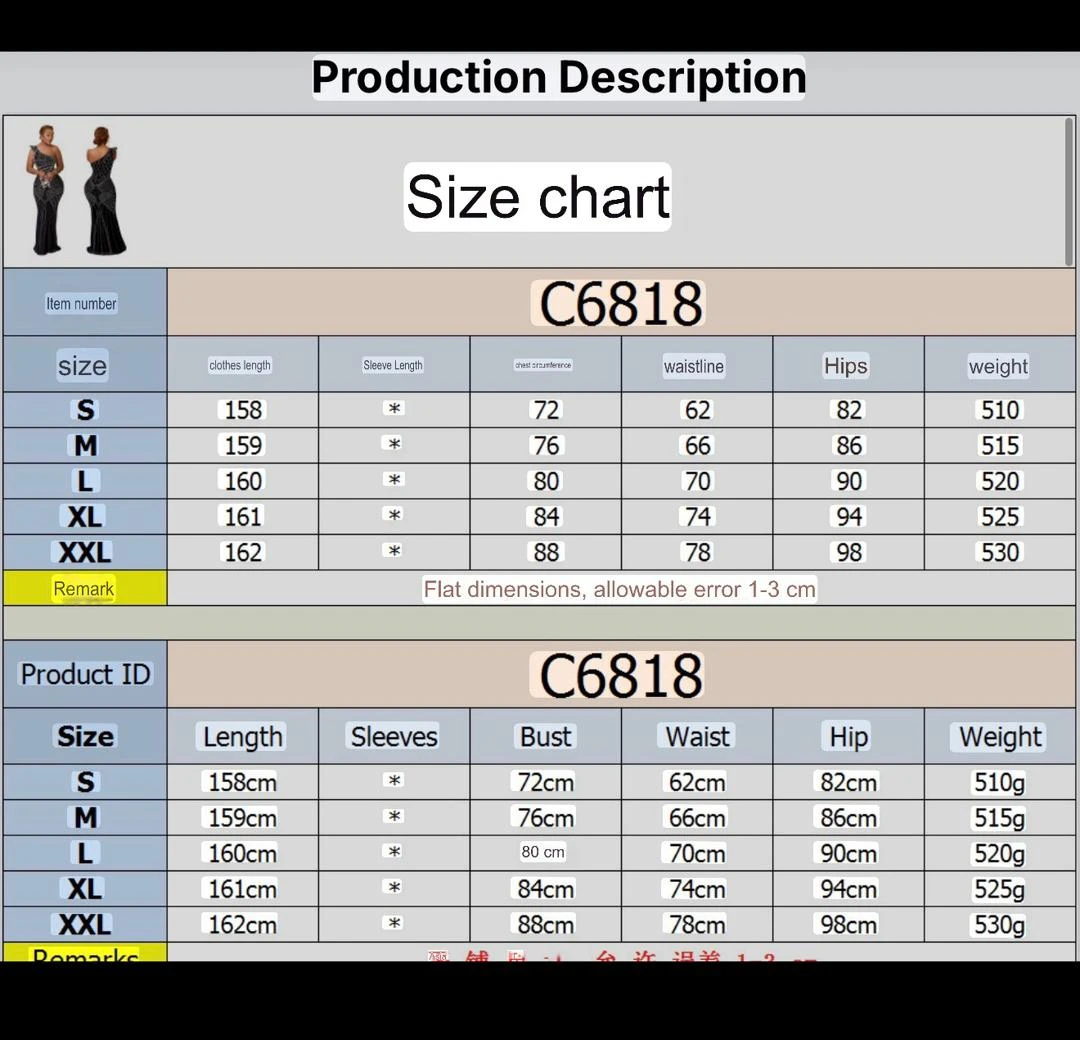Select the 'waistline' column header

(x=693, y=366)
